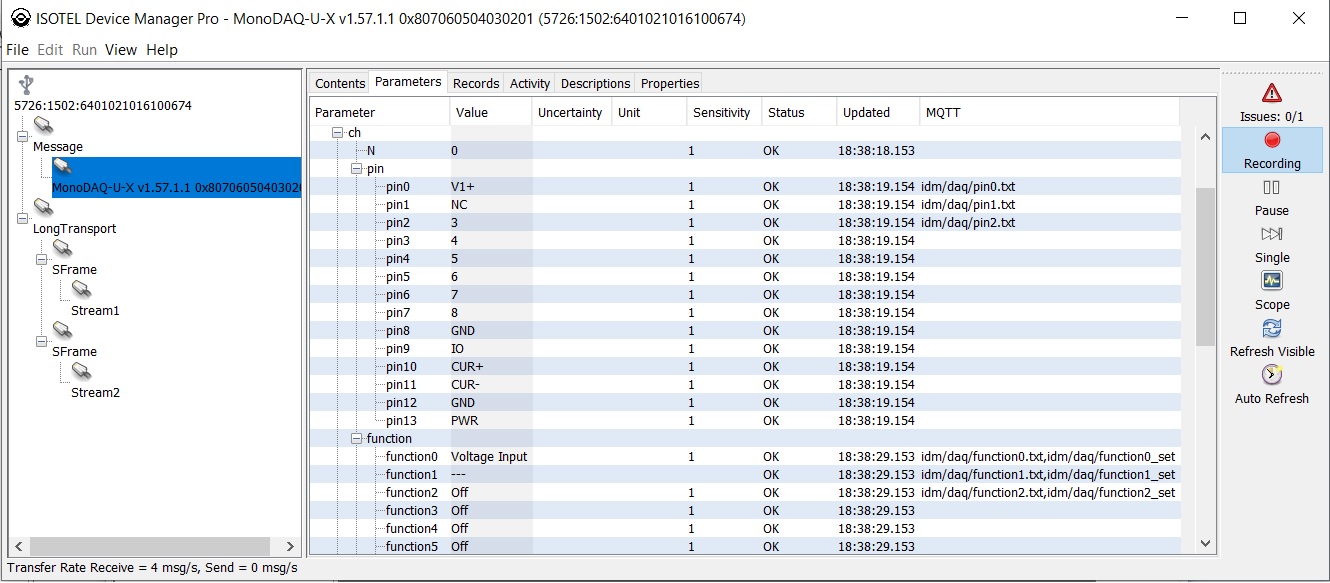
Task: Switch to the Contents tab
Action: (340, 84)
